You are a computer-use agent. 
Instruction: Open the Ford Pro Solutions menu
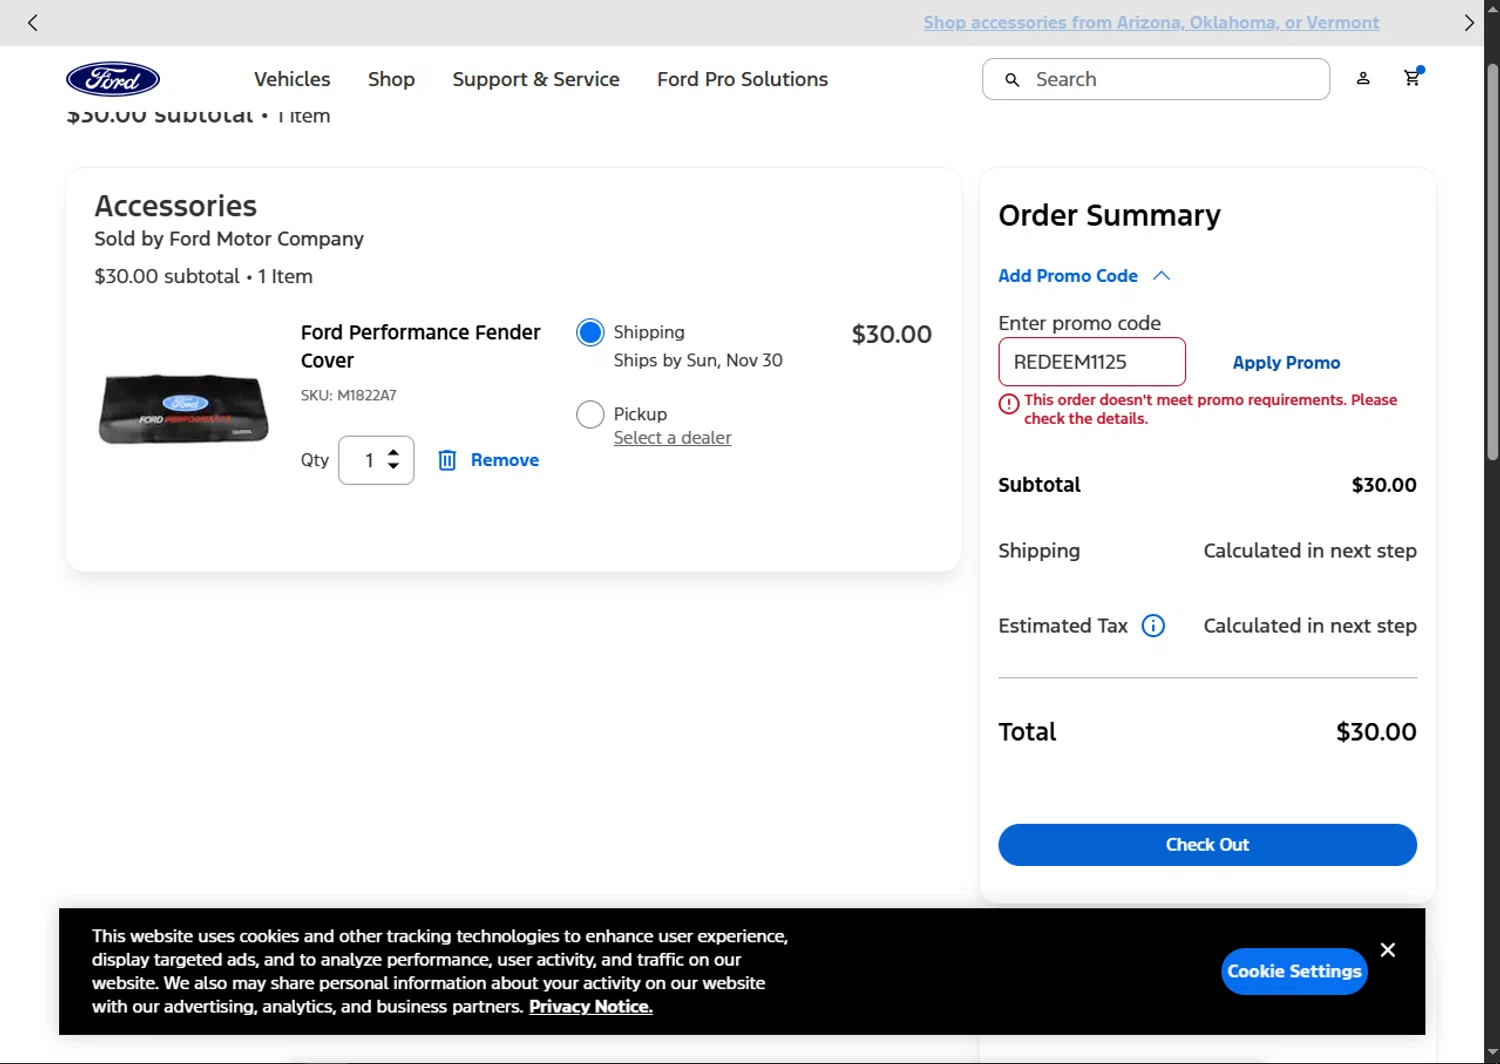(742, 79)
